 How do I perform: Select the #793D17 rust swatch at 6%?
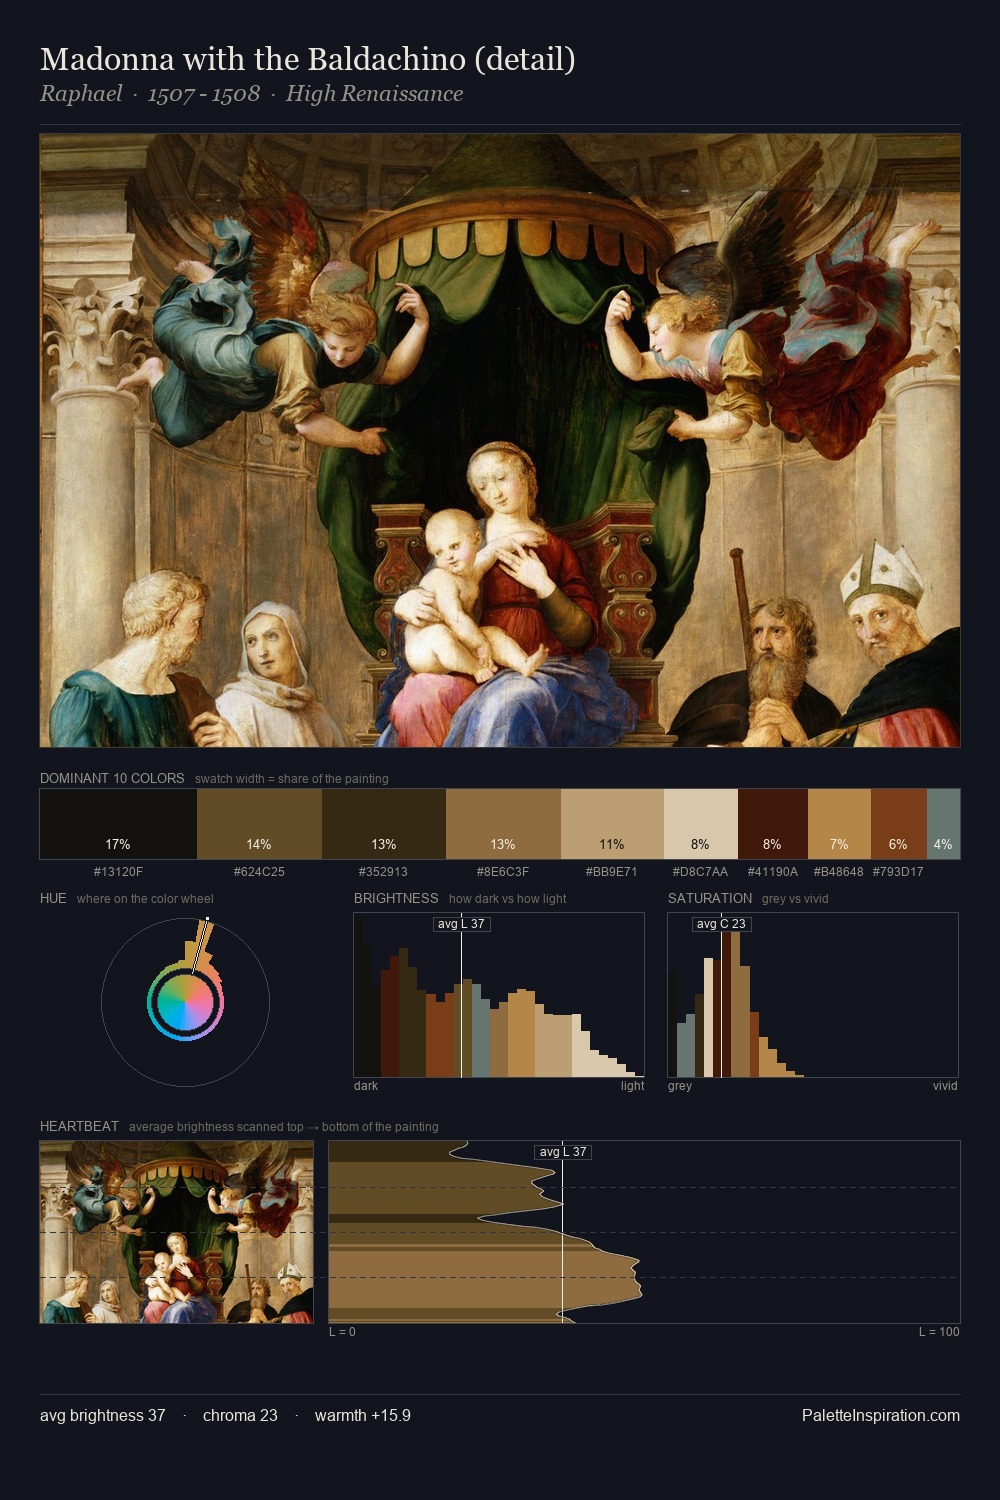899,824
